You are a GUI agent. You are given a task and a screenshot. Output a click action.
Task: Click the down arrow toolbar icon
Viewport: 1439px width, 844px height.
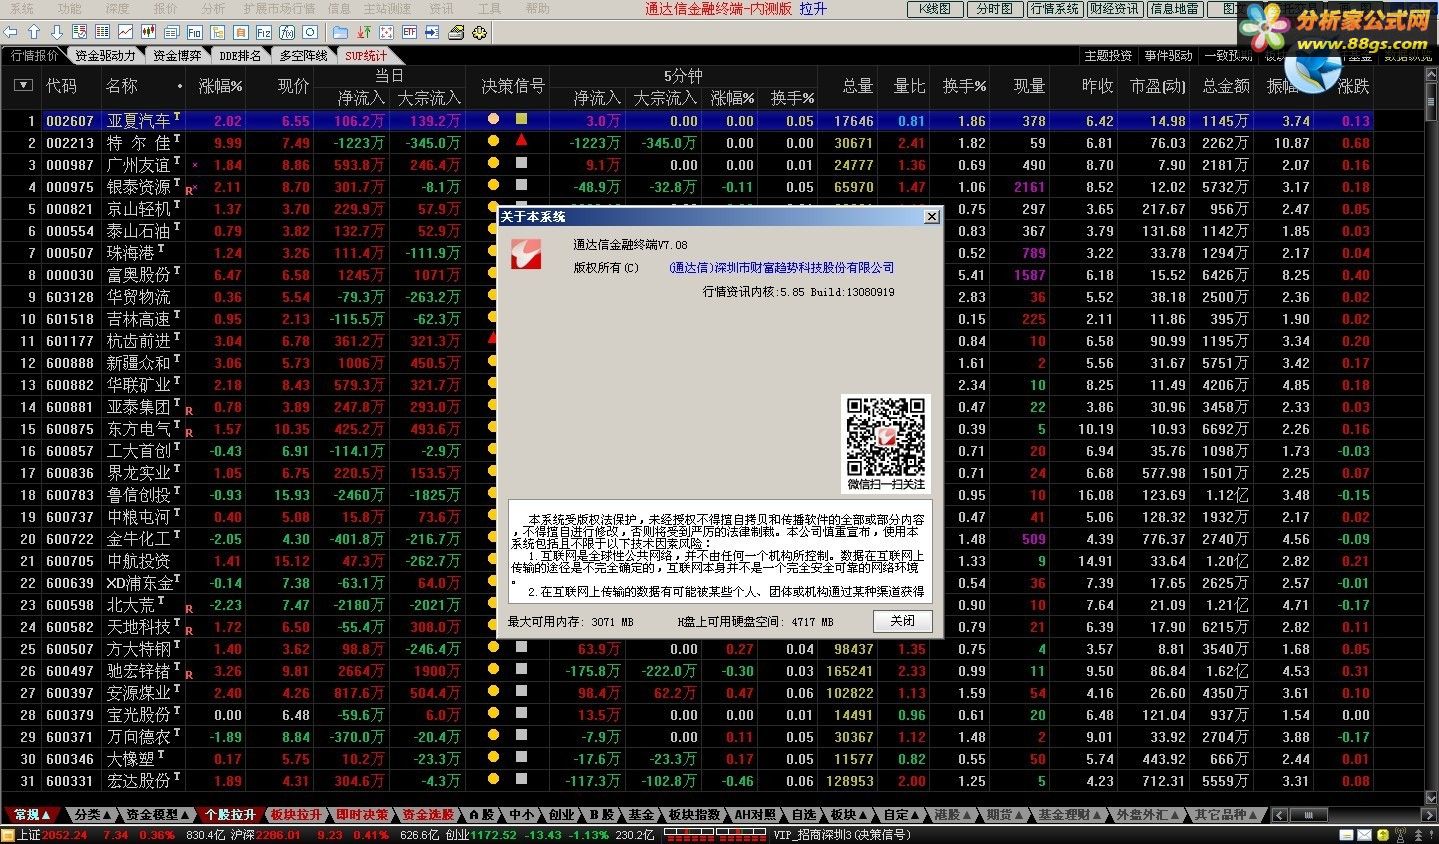56,32
